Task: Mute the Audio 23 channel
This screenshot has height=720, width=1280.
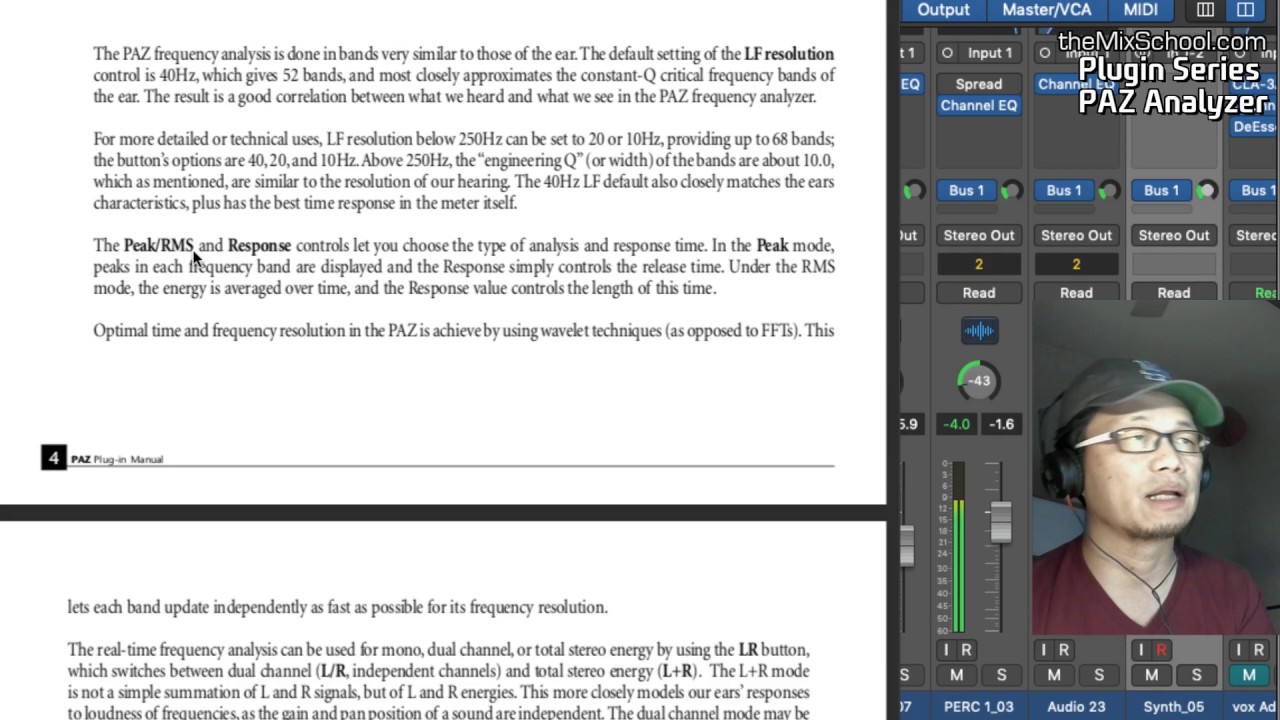Action: [x=1054, y=675]
